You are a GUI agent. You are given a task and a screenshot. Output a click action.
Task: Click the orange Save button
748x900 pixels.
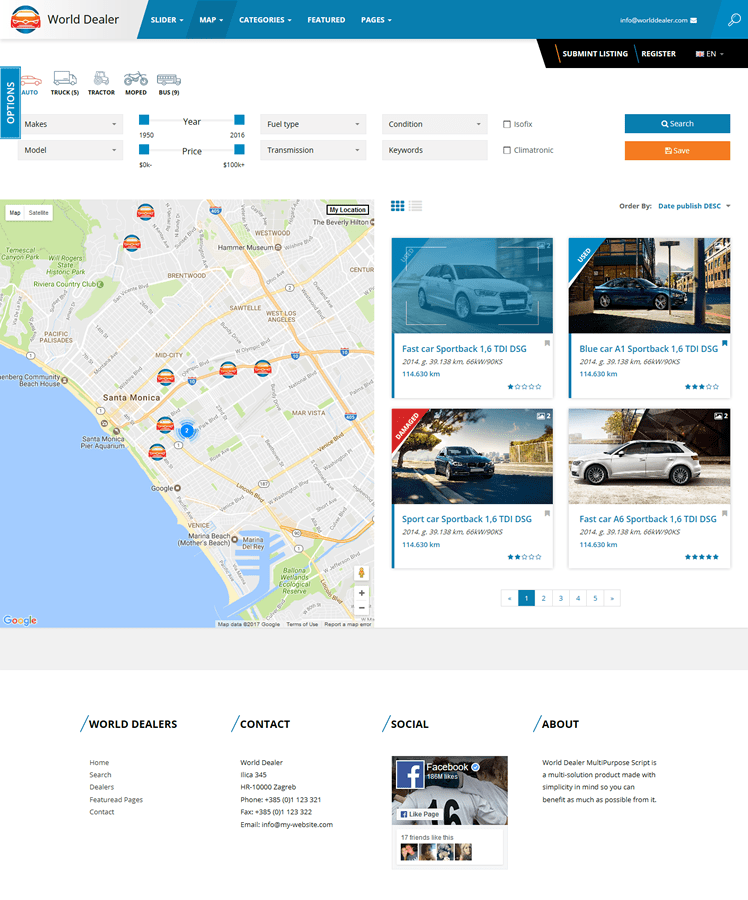[677, 150]
